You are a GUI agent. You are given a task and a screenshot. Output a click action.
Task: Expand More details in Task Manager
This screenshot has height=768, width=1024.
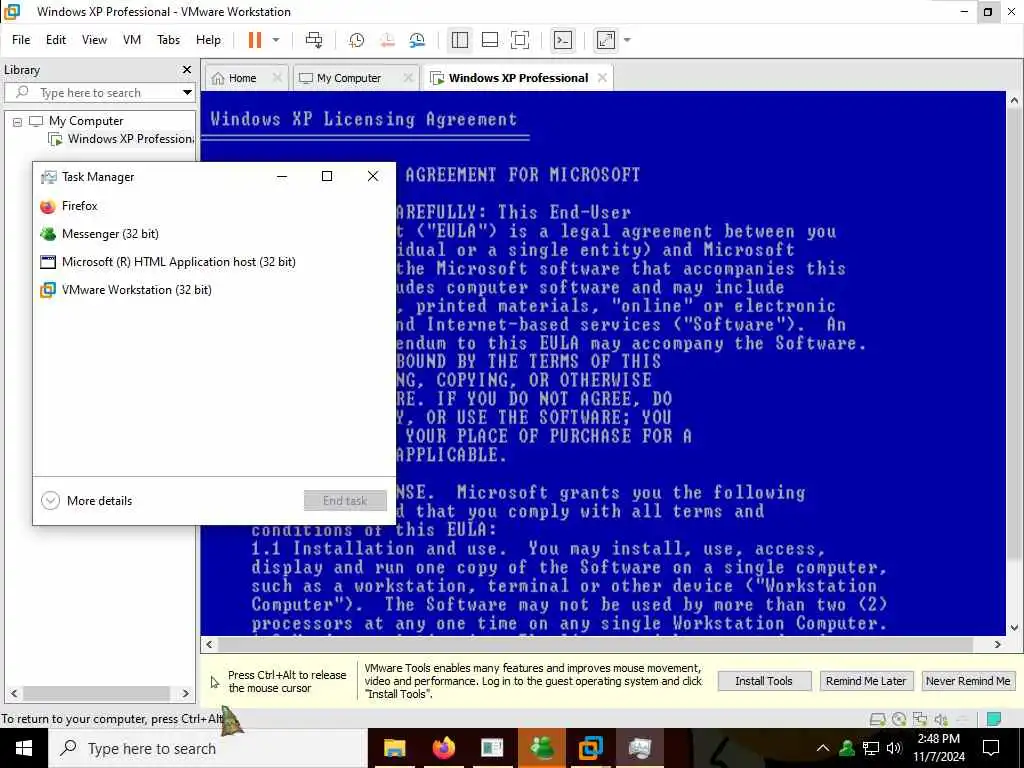(87, 501)
